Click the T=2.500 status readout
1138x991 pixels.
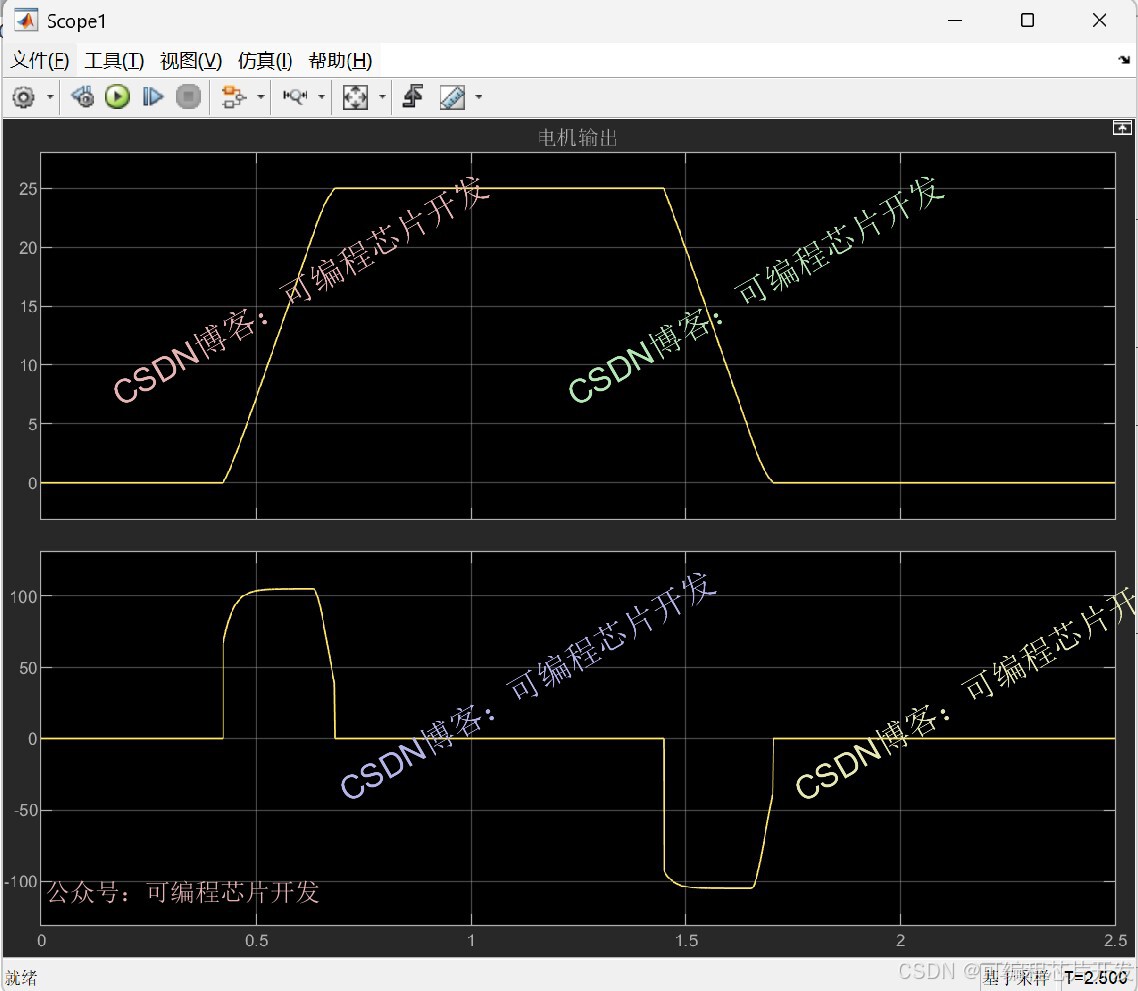coord(1096,977)
